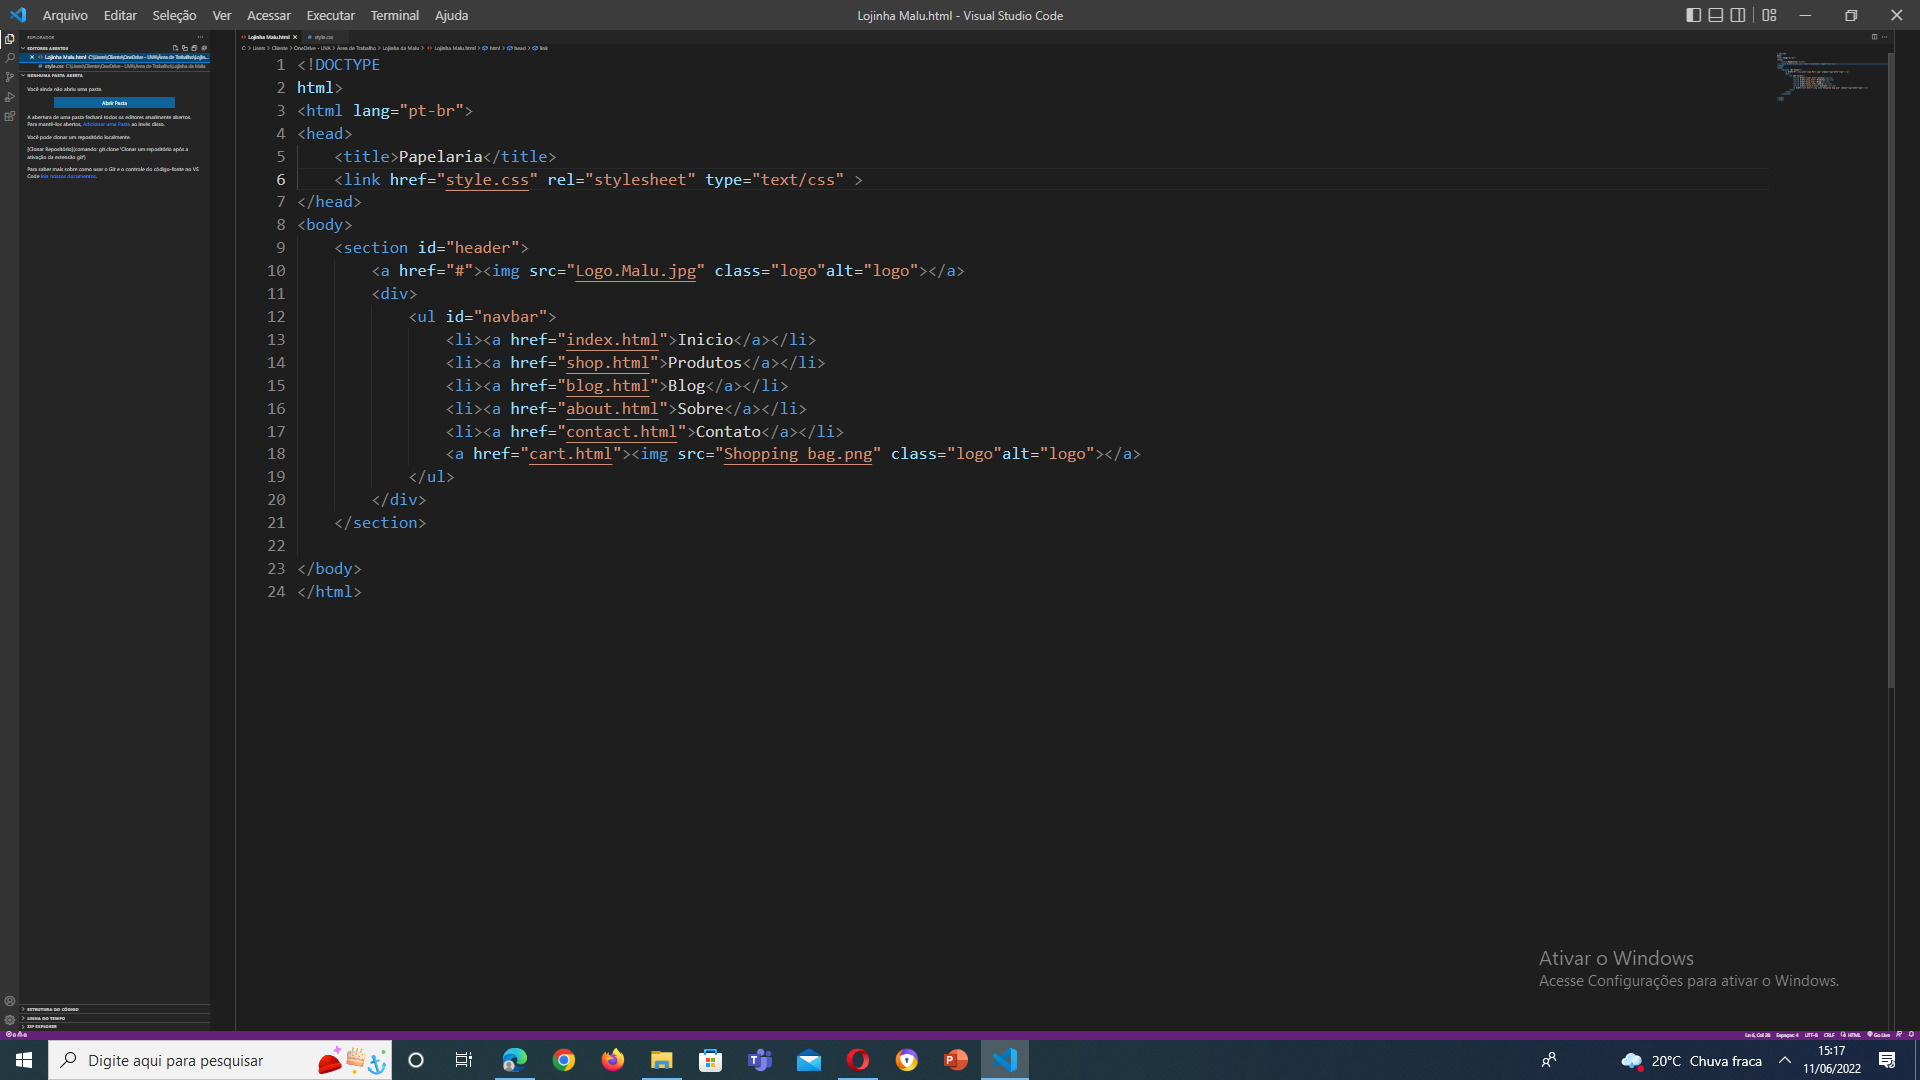Open the Search view in activity bar
Image resolution: width=1920 pixels, height=1080 pixels.
pyautogui.click(x=9, y=58)
